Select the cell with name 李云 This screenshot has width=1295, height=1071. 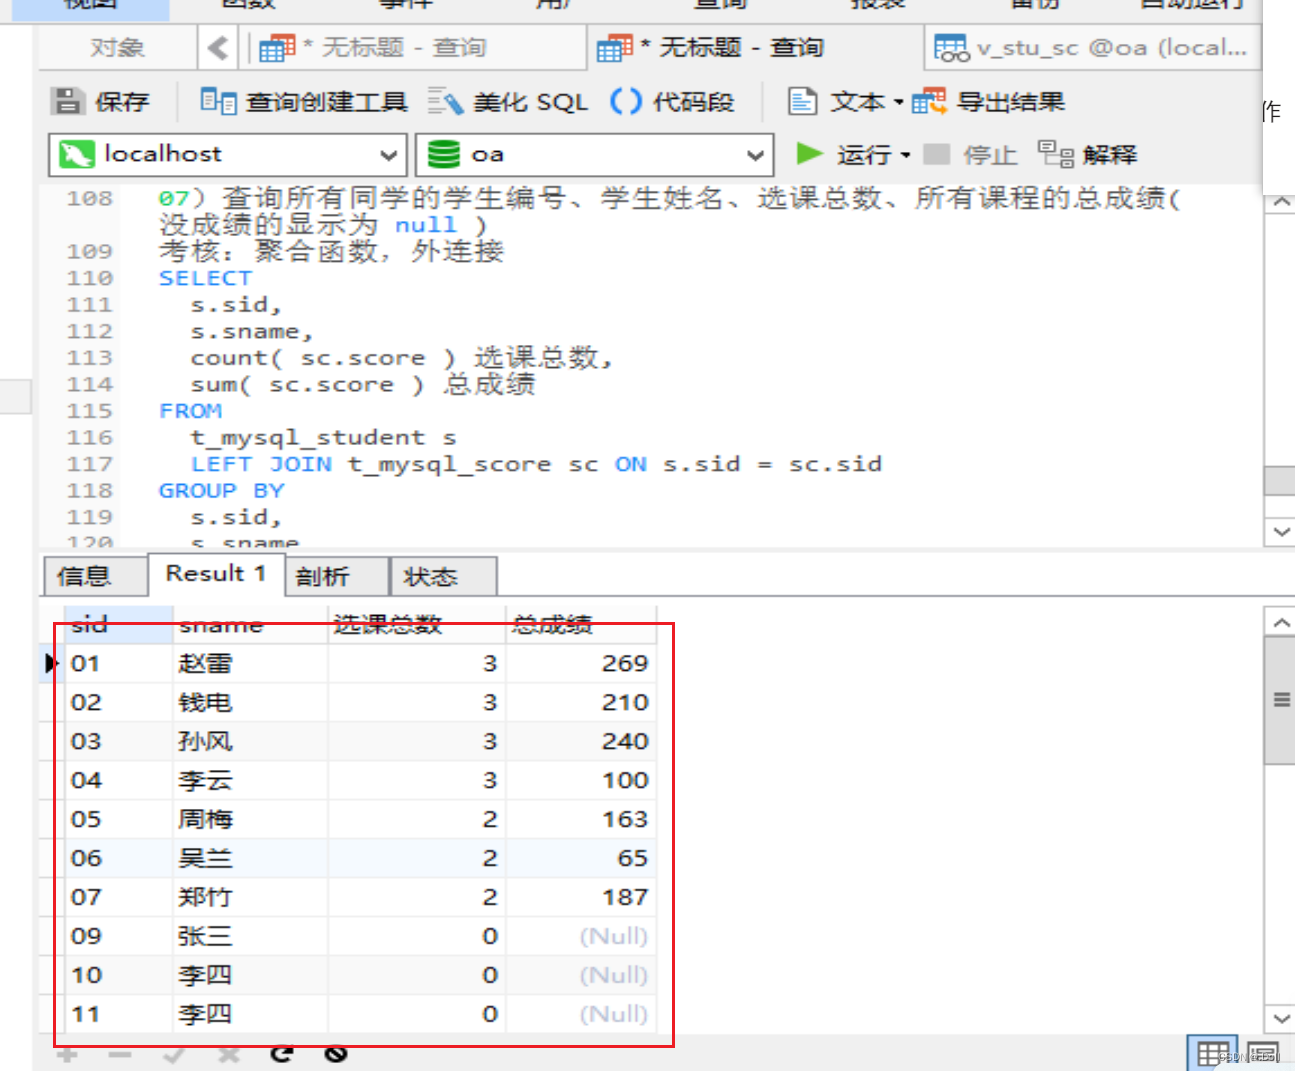tap(250, 780)
